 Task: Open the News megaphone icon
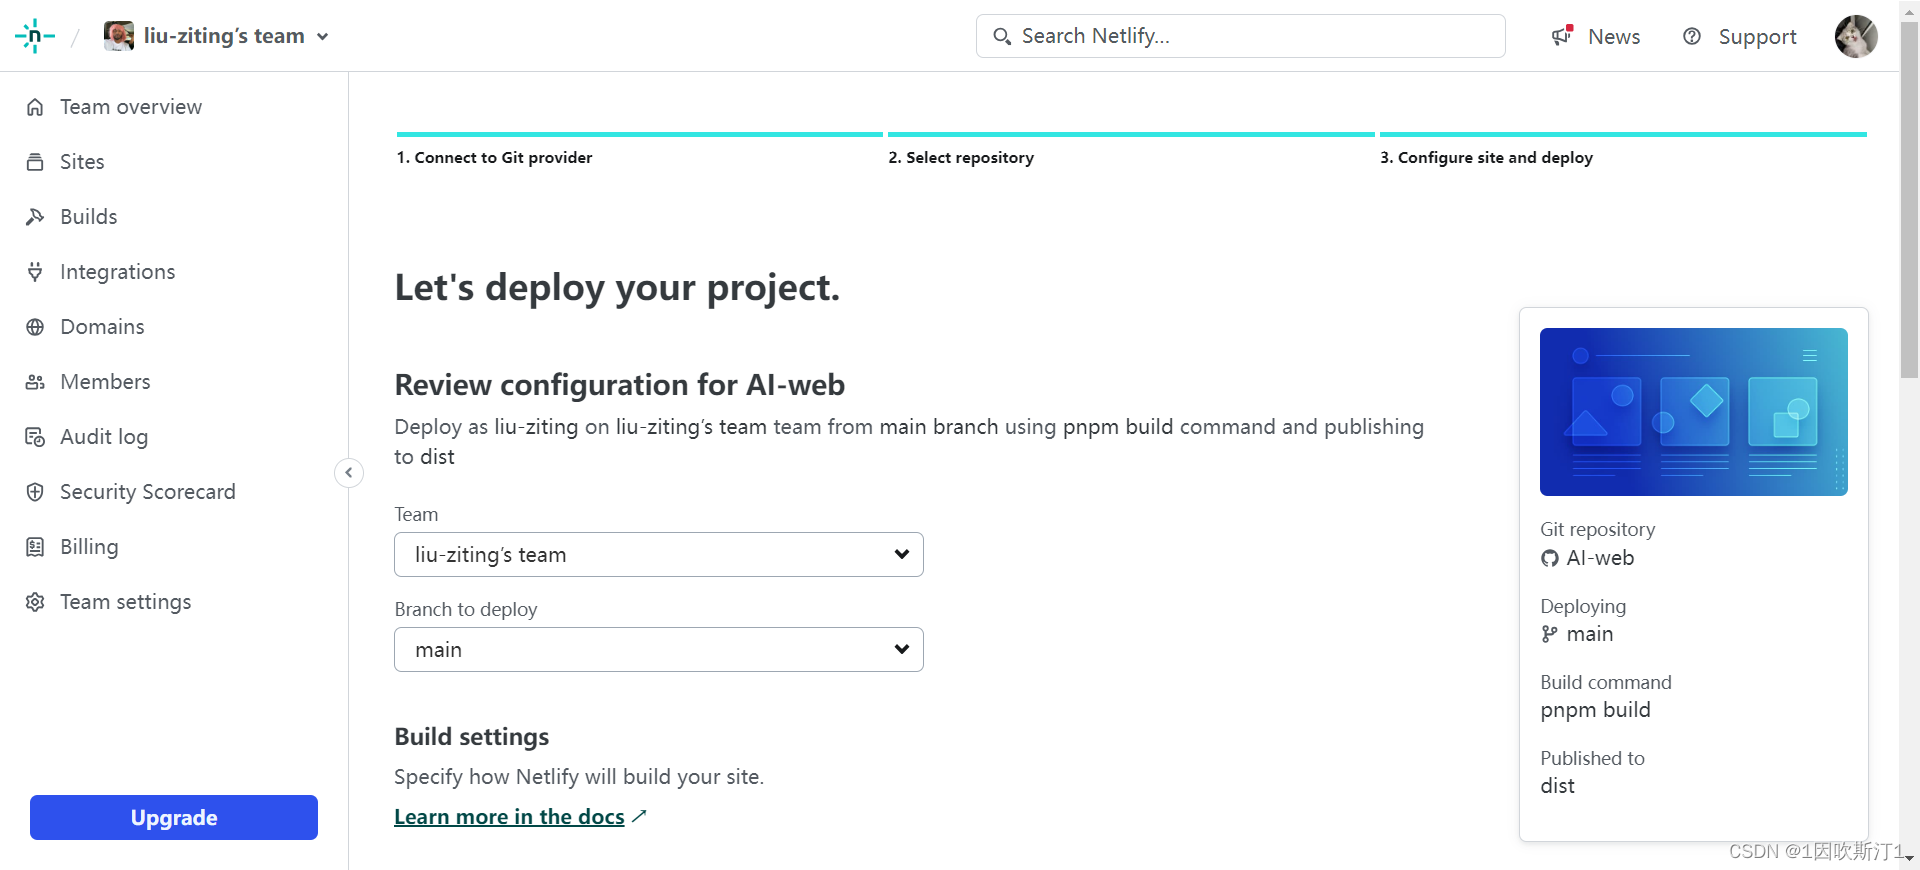click(1562, 36)
